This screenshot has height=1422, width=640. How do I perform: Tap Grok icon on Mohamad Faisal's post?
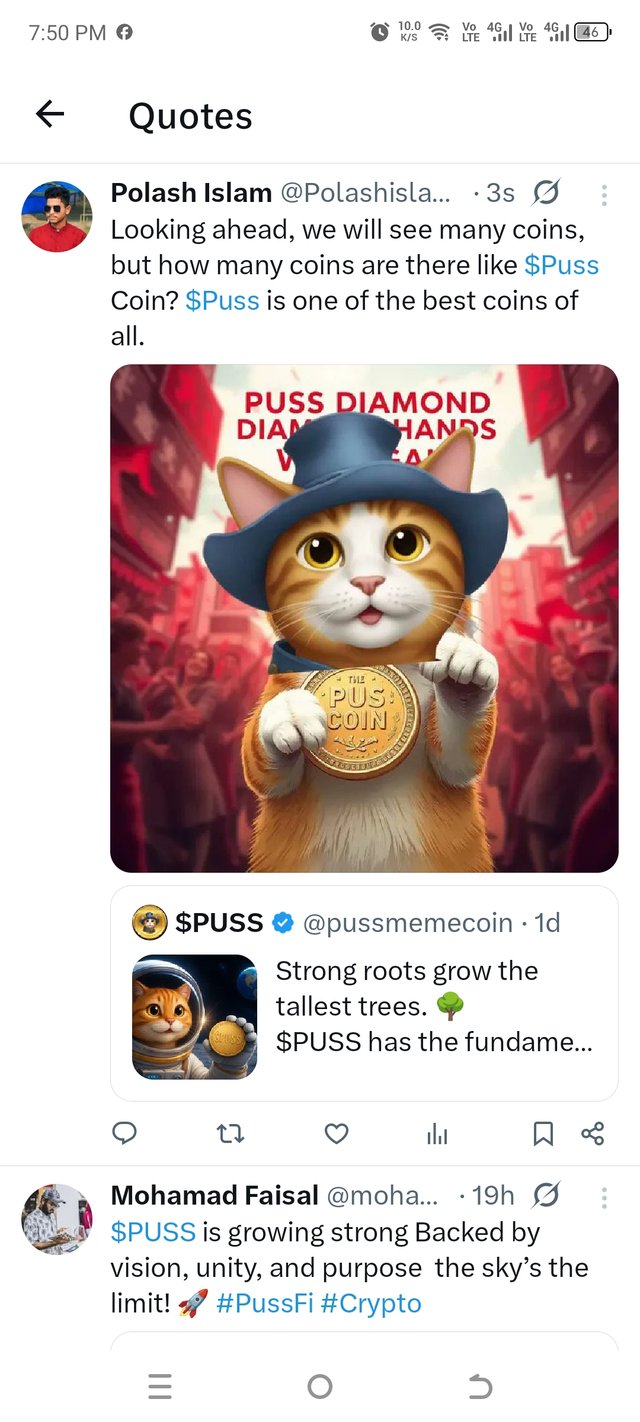pyautogui.click(x=547, y=1195)
